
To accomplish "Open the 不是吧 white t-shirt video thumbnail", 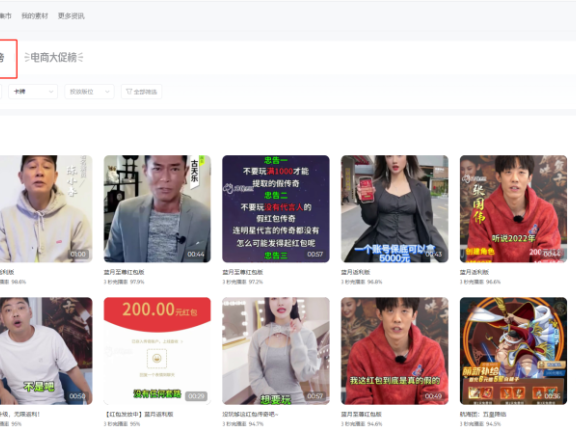I will [x=46, y=351].
